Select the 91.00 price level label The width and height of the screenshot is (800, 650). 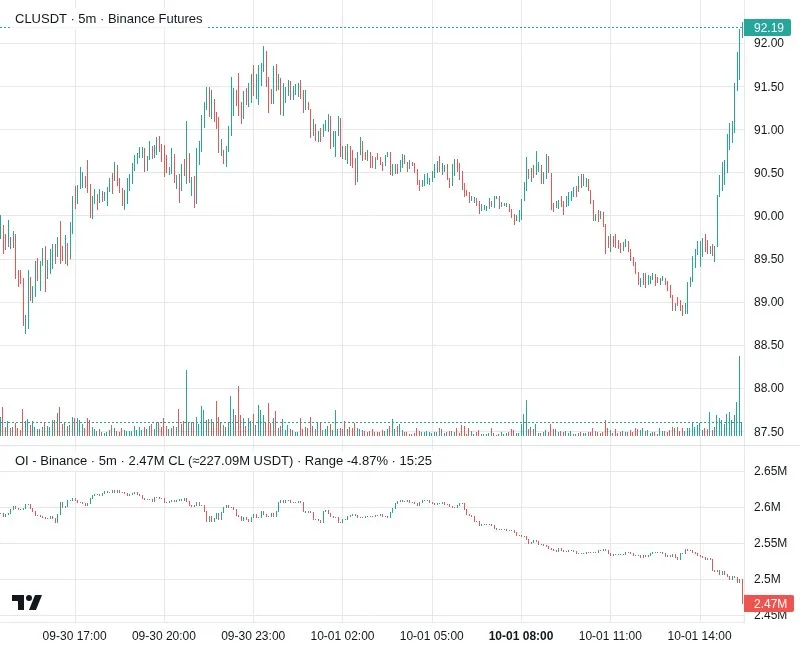coord(769,130)
